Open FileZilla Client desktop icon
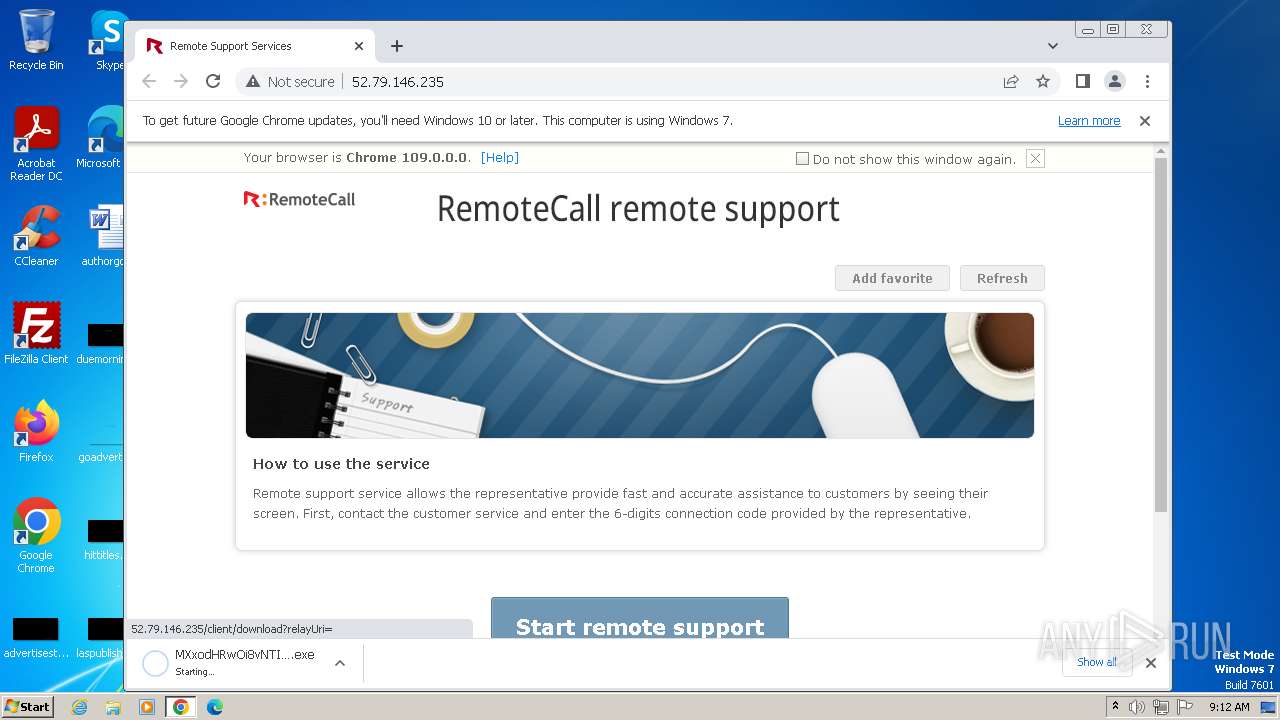This screenshot has width=1280, height=720. 36,334
